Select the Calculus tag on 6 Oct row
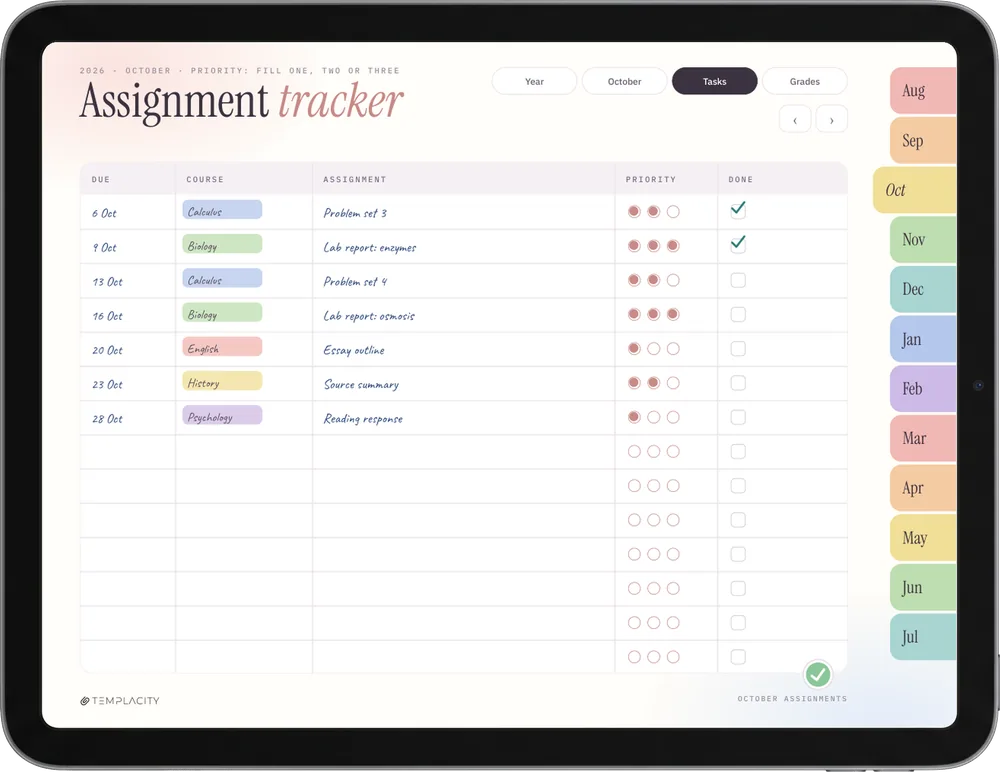1000x772 pixels. click(x=222, y=210)
